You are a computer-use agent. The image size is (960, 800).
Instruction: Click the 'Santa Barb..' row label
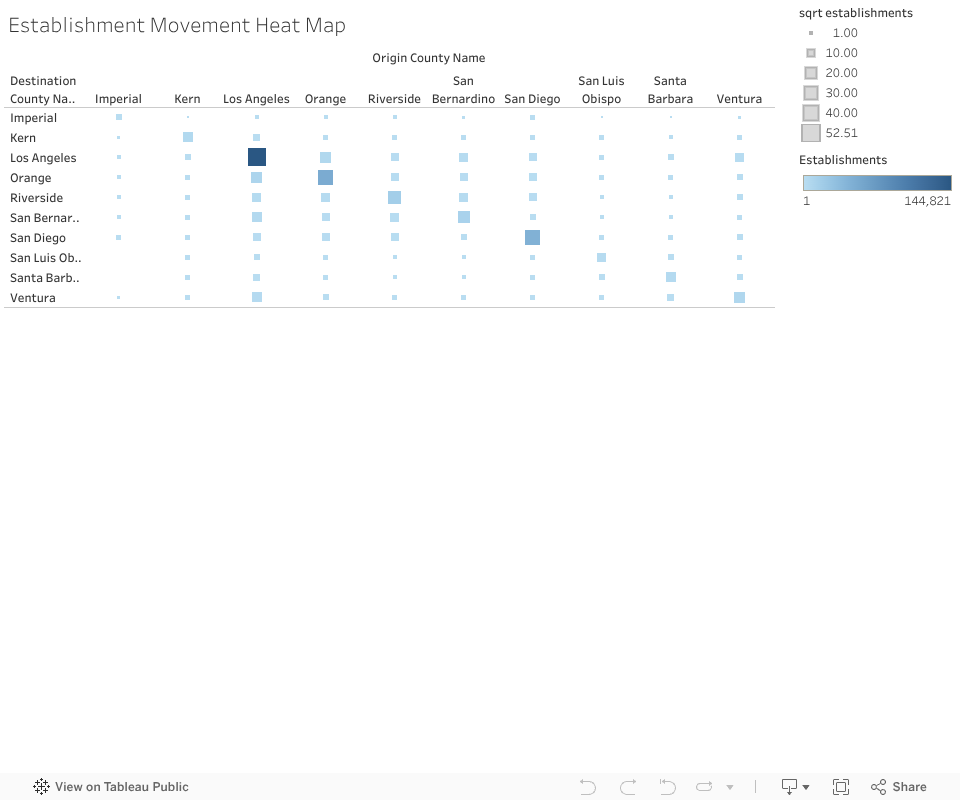pos(45,277)
